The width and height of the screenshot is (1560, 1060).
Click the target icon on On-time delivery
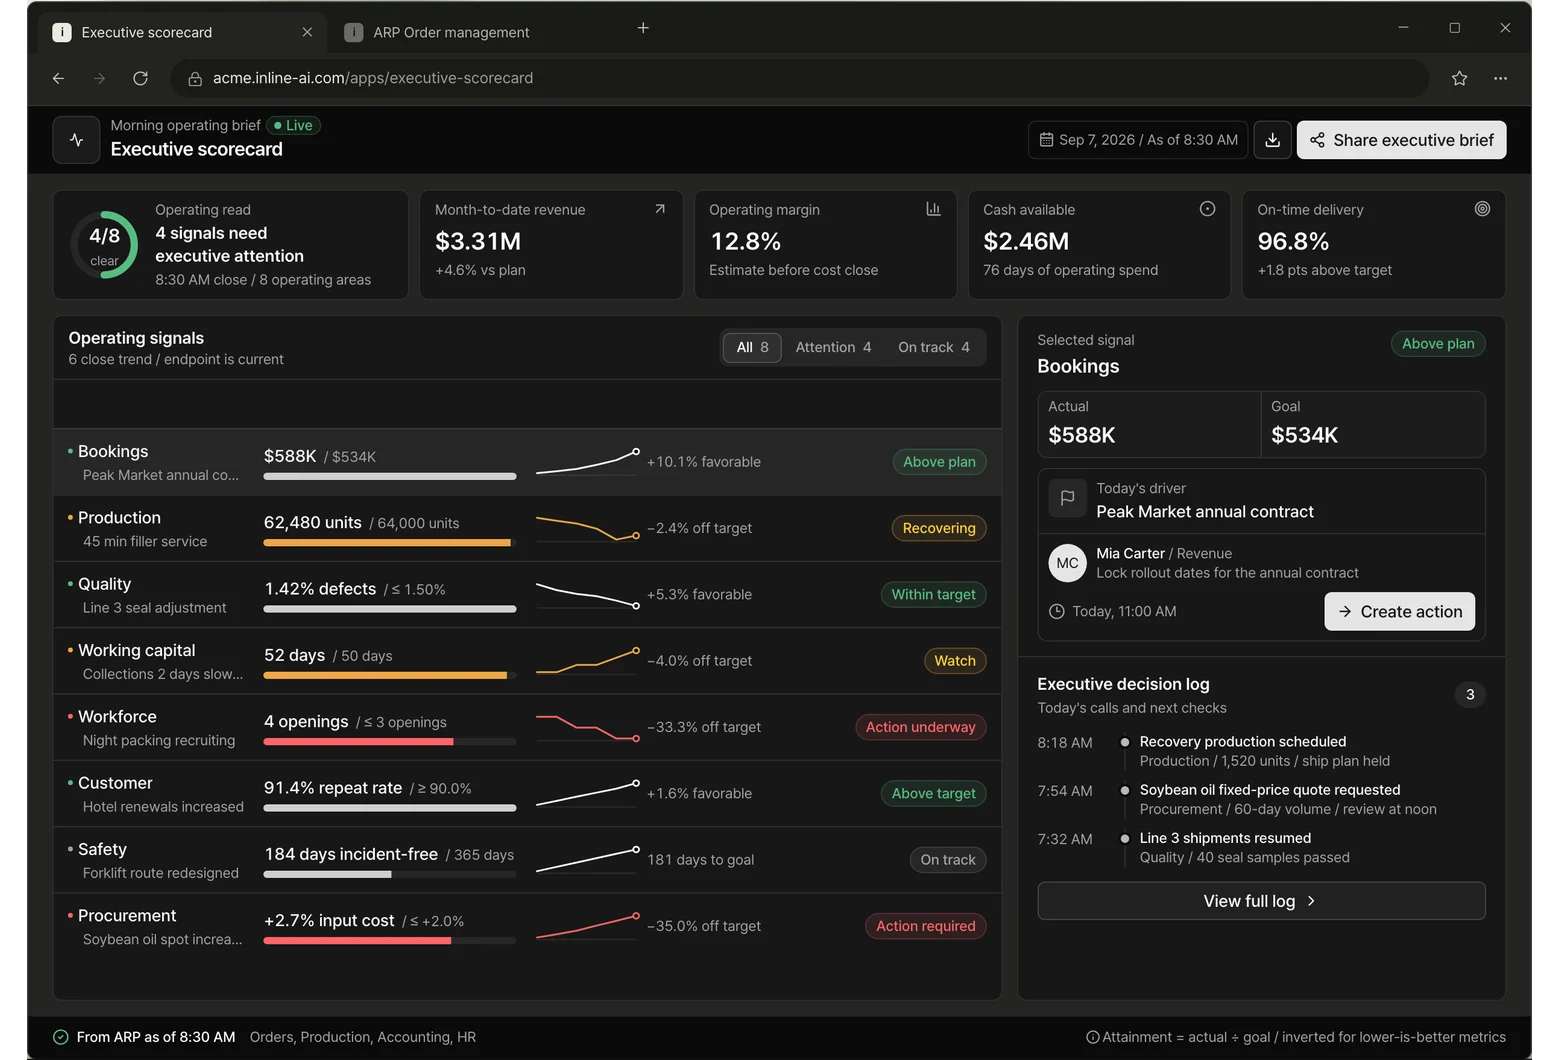click(x=1482, y=209)
